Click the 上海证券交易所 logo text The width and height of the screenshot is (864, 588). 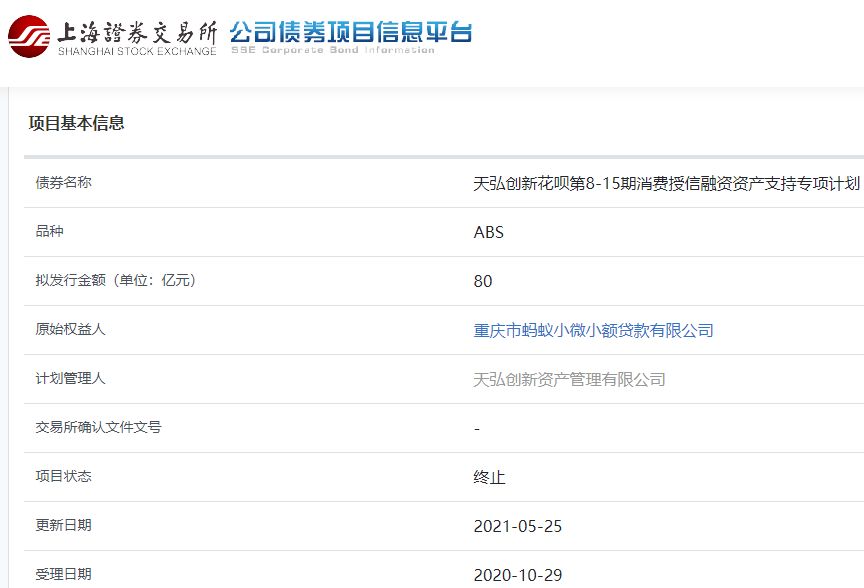coord(136,29)
